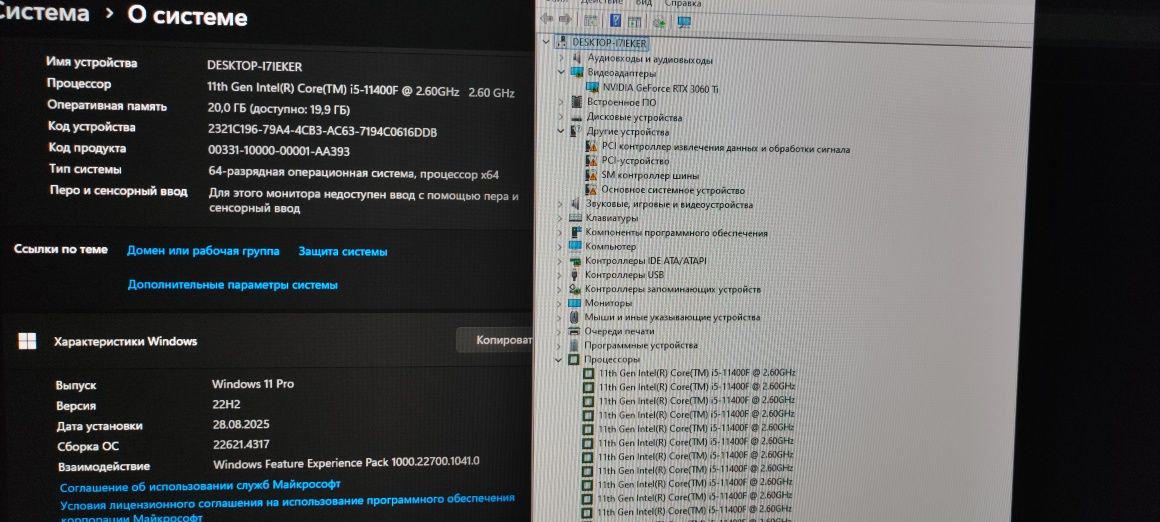This screenshot has height=522, width=1160.
Task: Open the Защита системы link
Action: click(x=343, y=251)
